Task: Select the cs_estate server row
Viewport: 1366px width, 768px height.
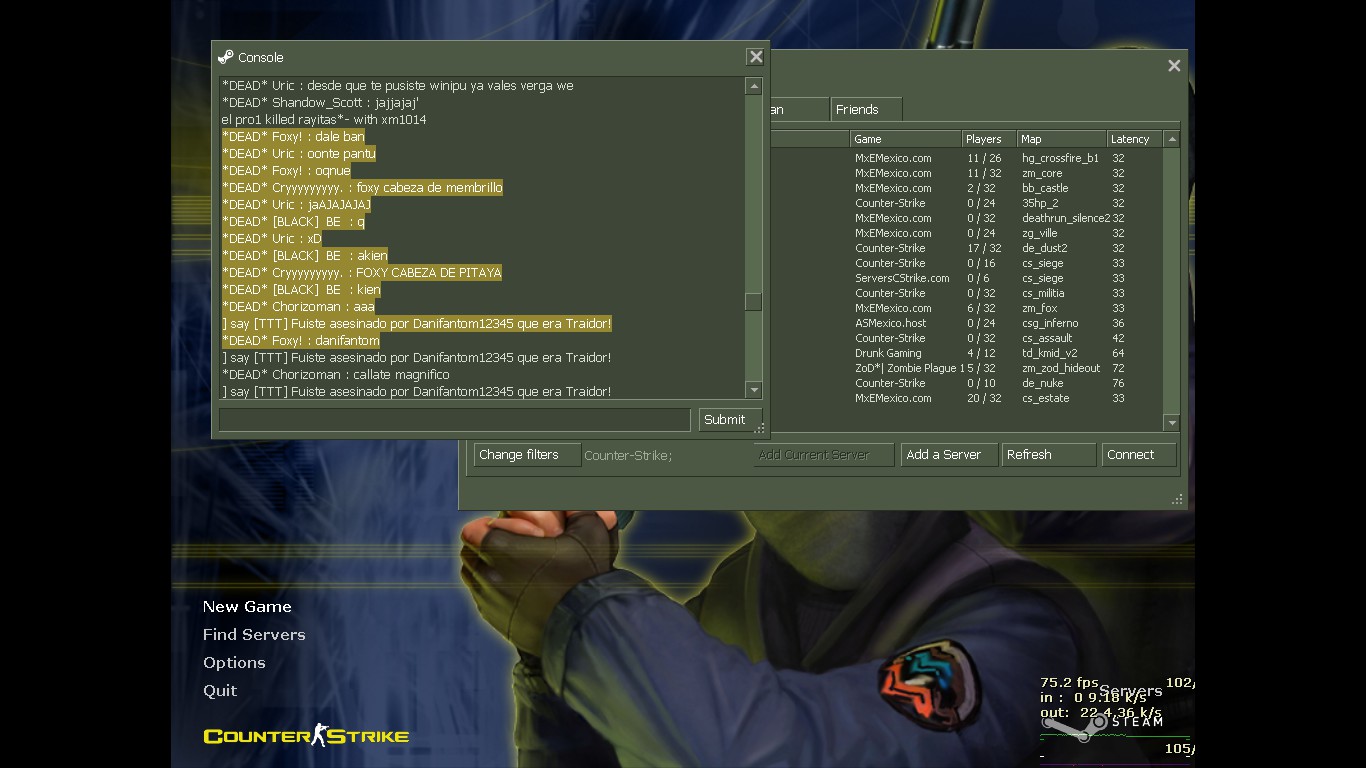Action: [965, 398]
